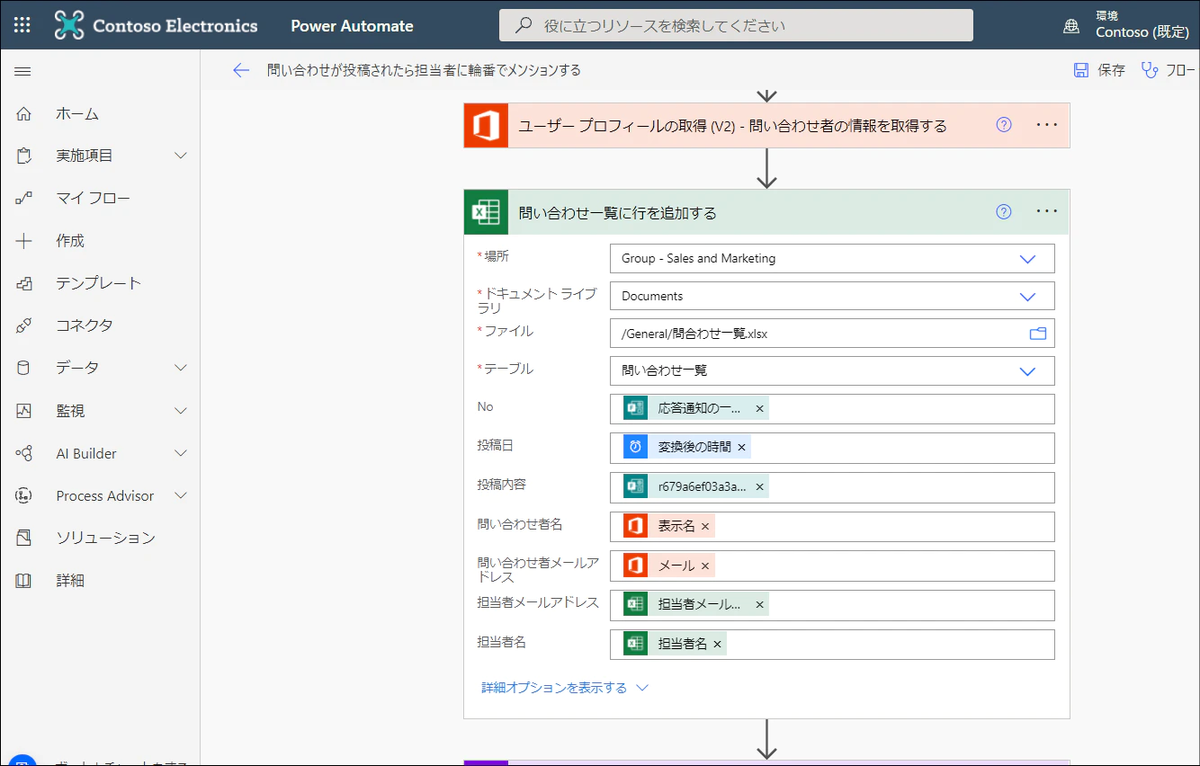The height and width of the screenshot is (766, 1200).
Task: Click the Office 365 user profile action icon
Action: tap(486, 126)
